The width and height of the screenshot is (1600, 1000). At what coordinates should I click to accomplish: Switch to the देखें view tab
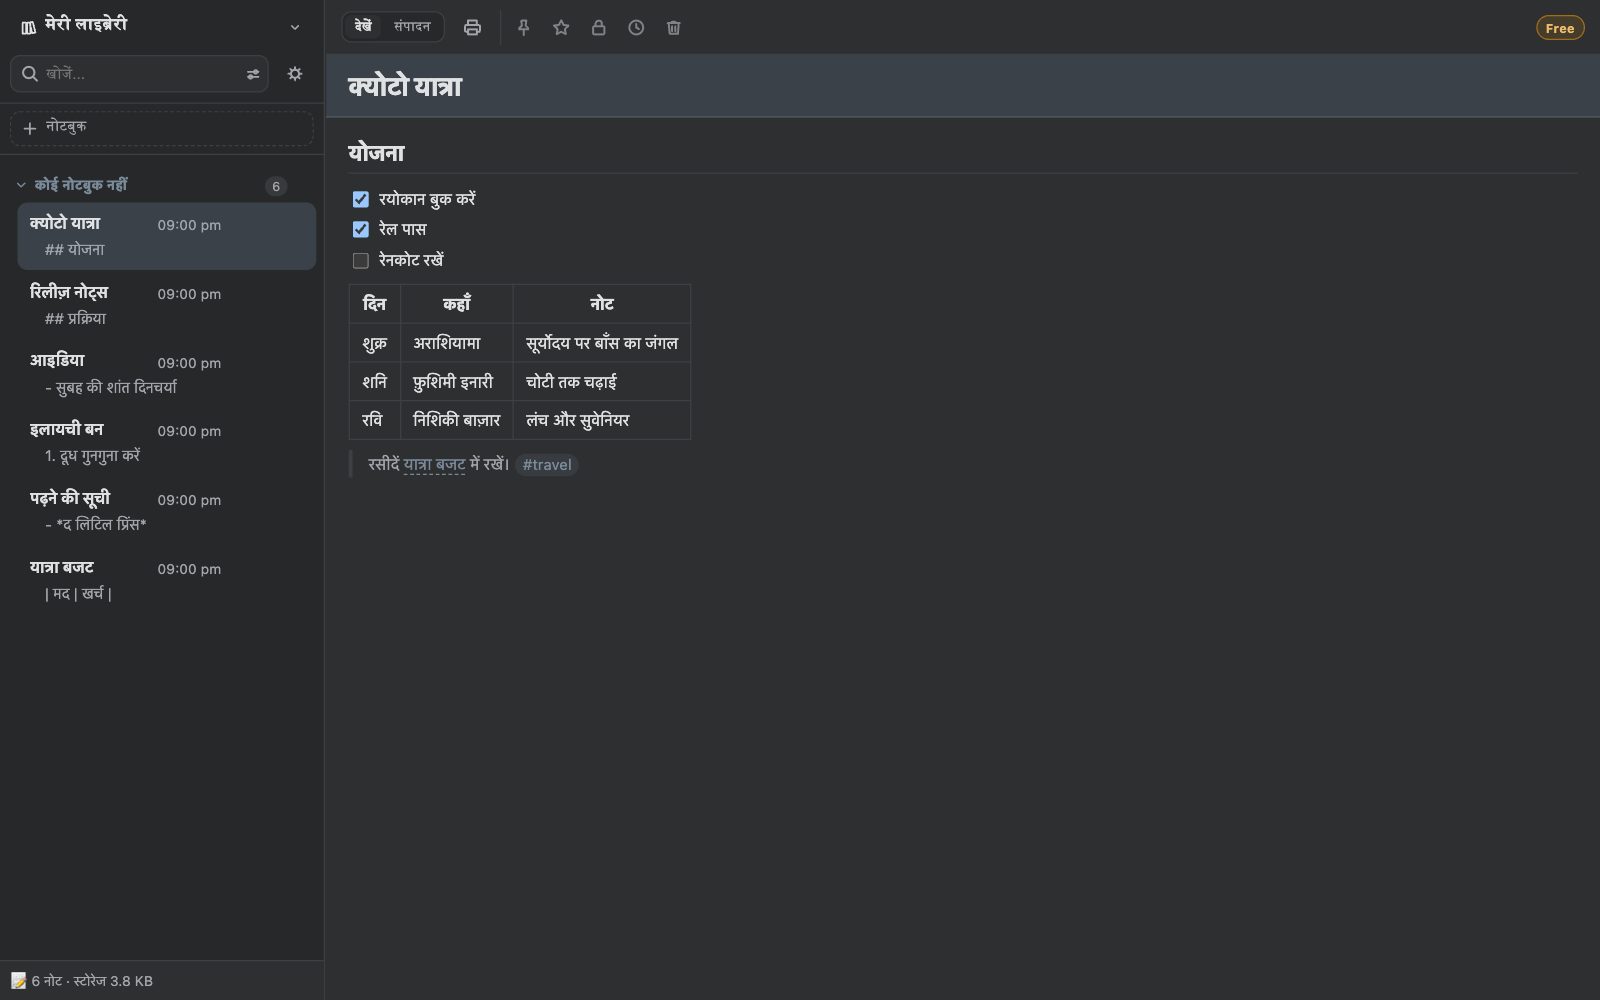(364, 27)
